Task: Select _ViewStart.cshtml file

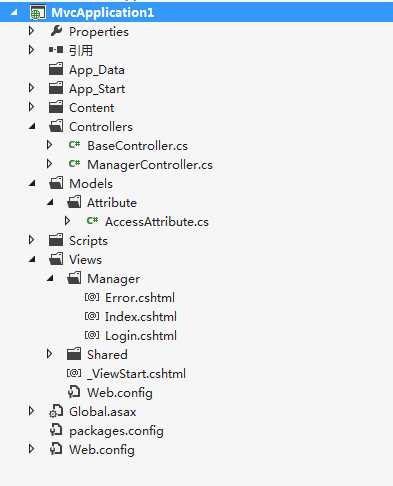Action: [x=136, y=374]
